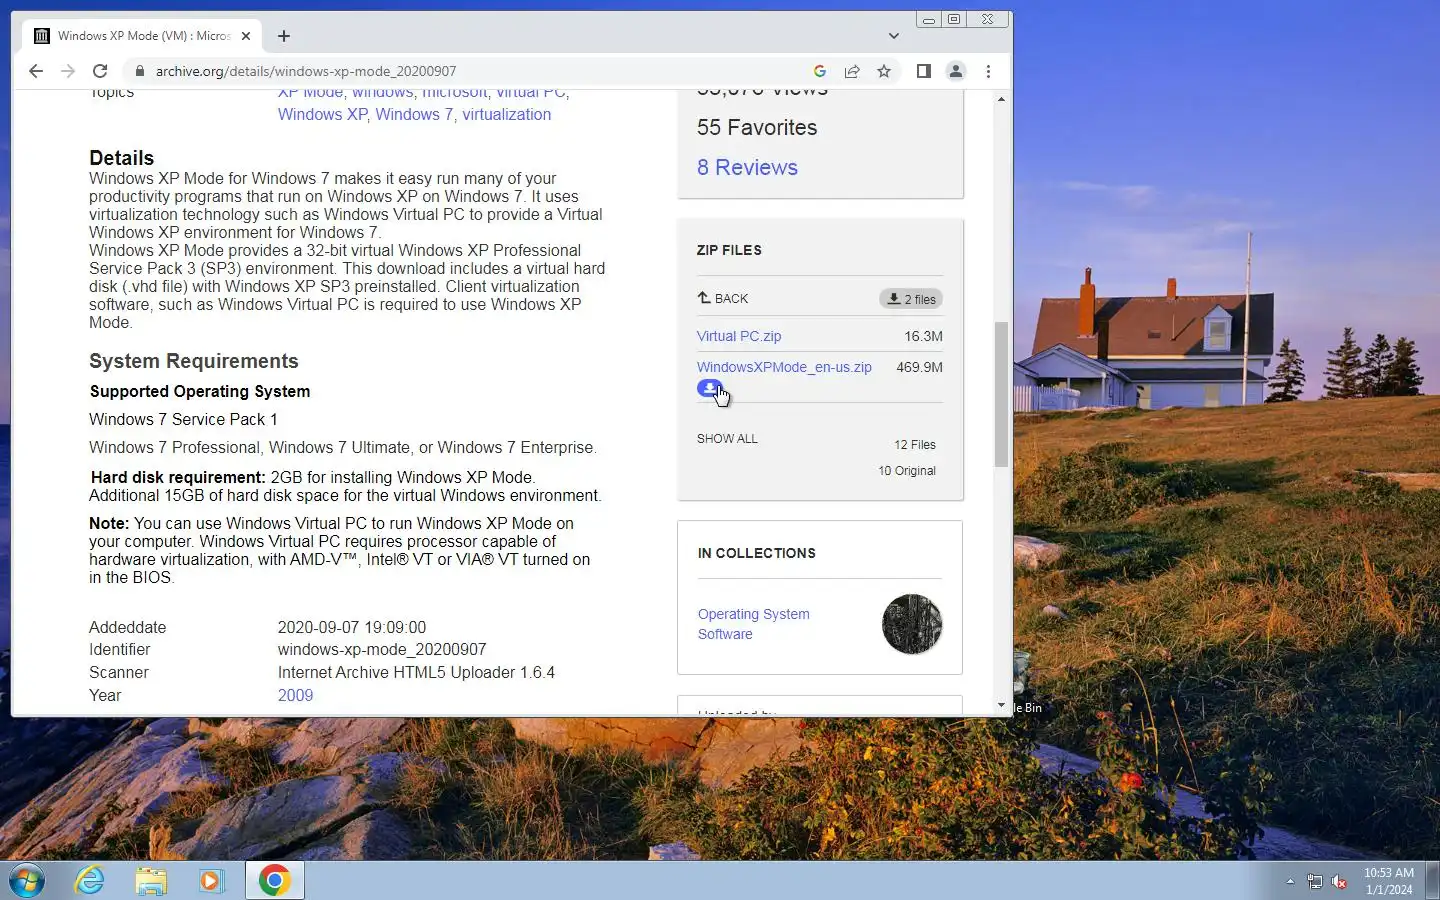
Task: Open the 2009 year link
Action: [295, 695]
